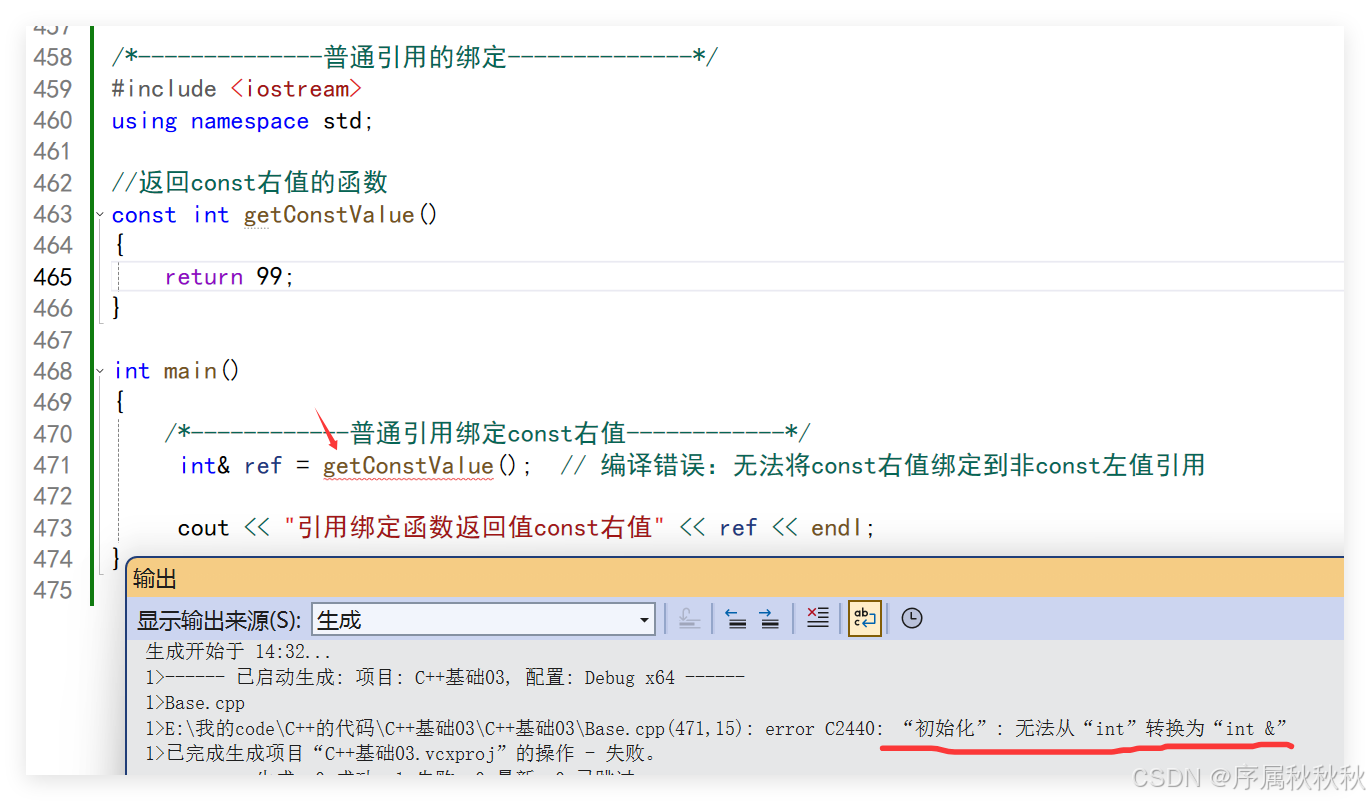Viewport: 1370px width, 801px height.
Task: Go to the previous message in Output
Action: pos(736,619)
